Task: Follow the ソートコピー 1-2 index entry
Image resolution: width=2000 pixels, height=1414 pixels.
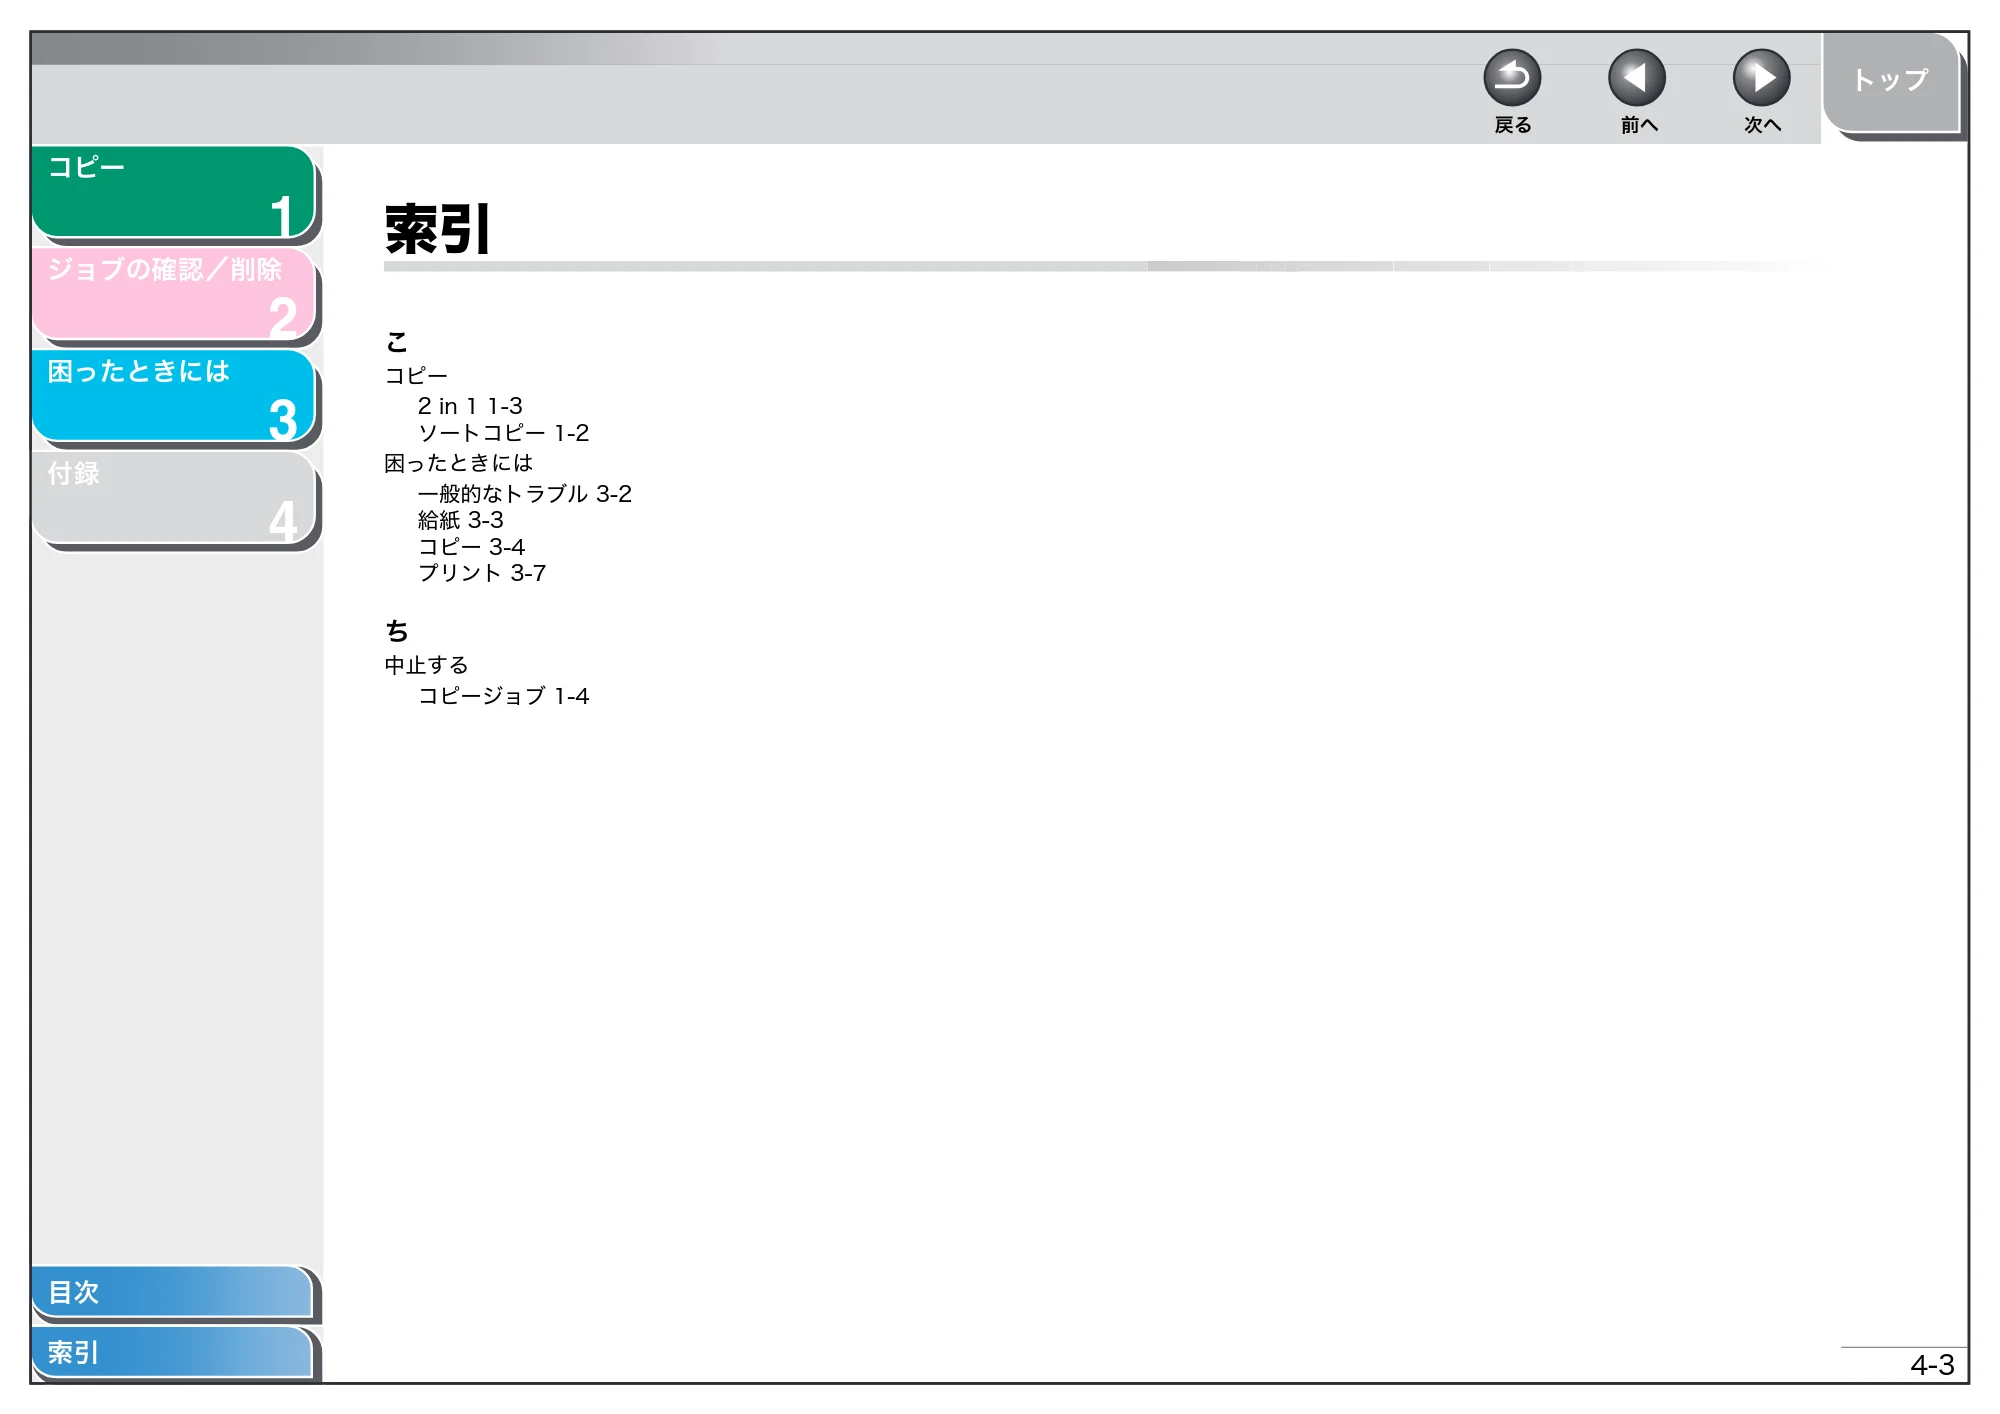Action: coord(503,433)
